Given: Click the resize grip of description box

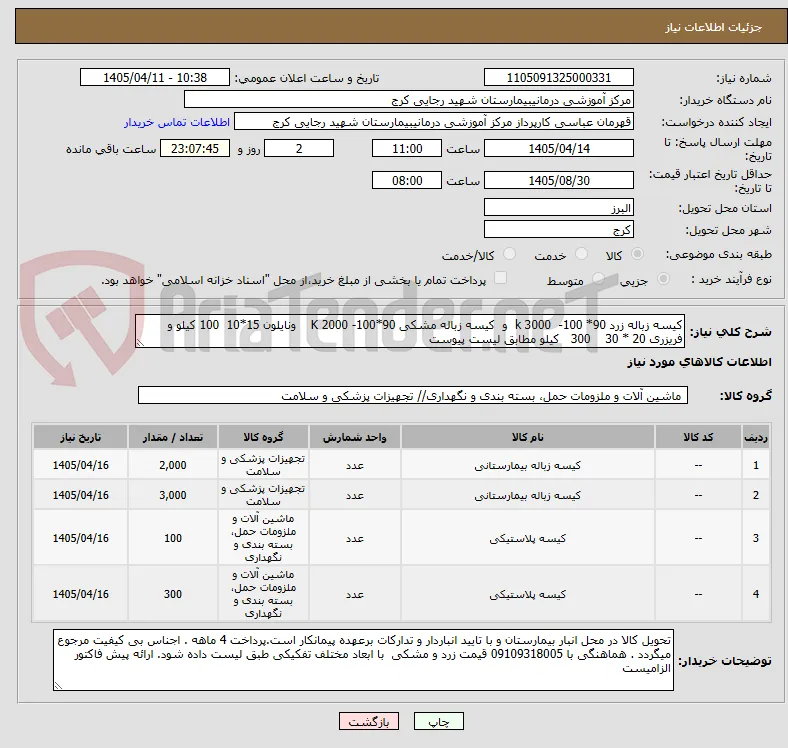Looking at the screenshot, I should point(140,342).
